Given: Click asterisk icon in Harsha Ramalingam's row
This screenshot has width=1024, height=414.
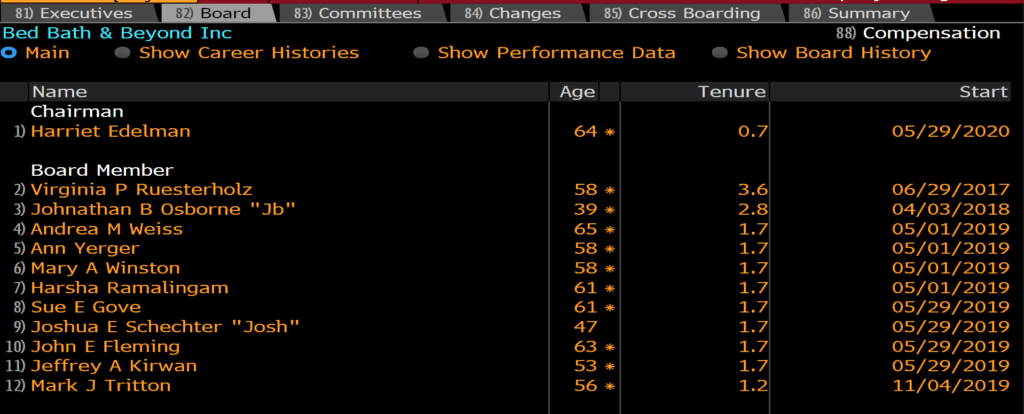Looking at the screenshot, I should [x=610, y=289].
